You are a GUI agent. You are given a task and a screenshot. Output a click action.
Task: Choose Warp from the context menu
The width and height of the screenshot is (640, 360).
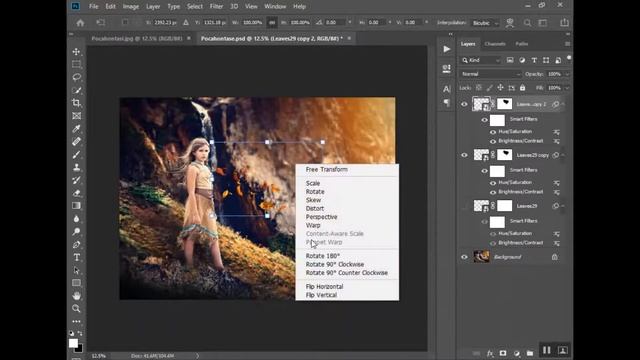[x=313, y=225]
